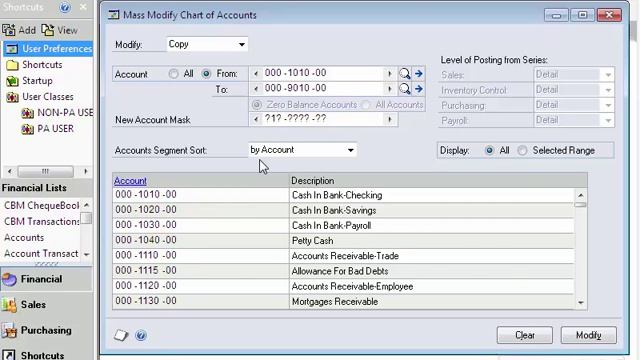The height and width of the screenshot is (360, 640).
Task: Click right arrow of New Account Mask
Action: (389, 120)
